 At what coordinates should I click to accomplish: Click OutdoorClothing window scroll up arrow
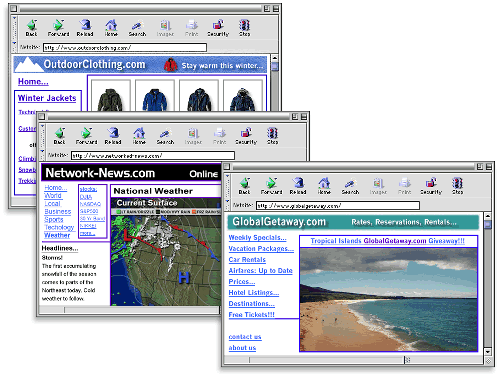pos(275,58)
